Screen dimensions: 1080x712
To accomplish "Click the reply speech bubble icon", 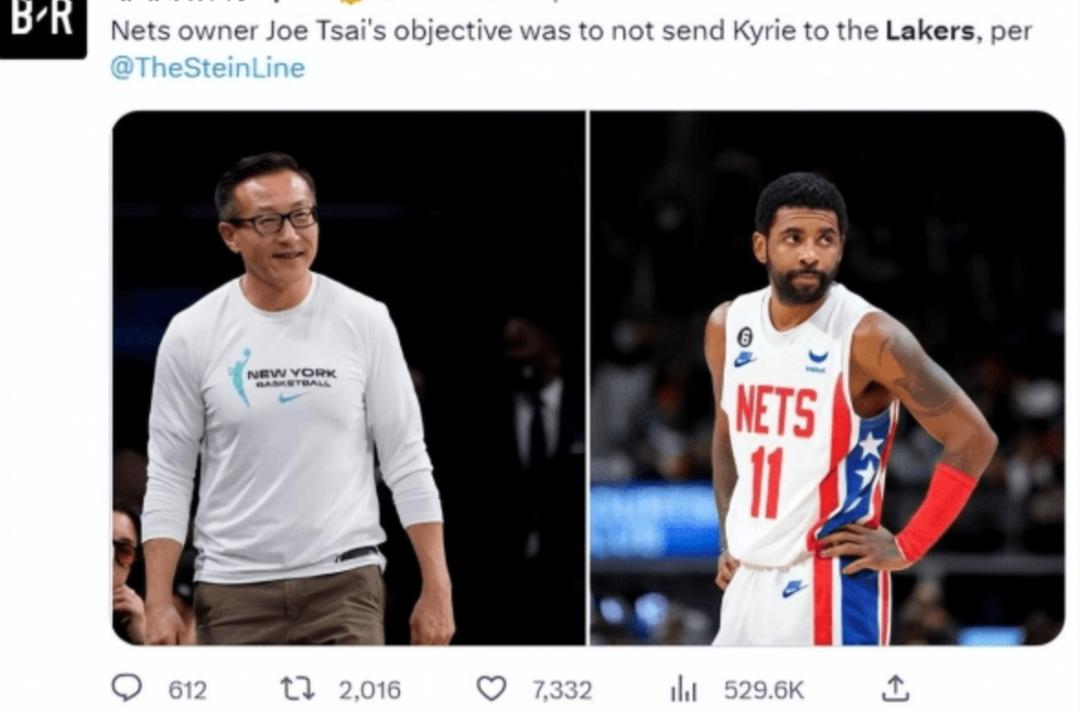I will 127,687.
